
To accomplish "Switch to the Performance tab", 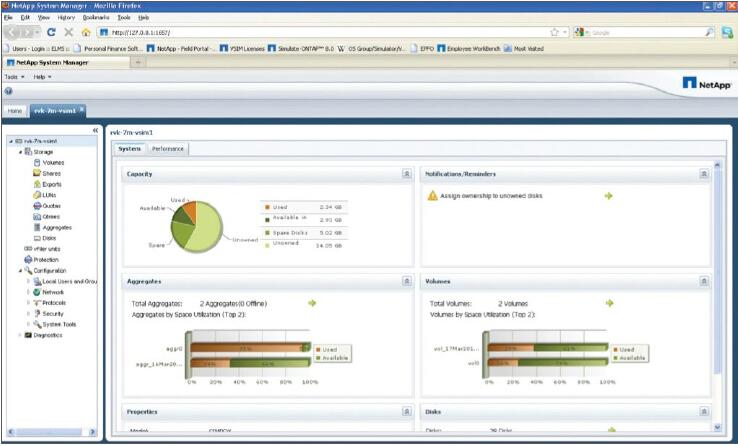I will 168,149.
